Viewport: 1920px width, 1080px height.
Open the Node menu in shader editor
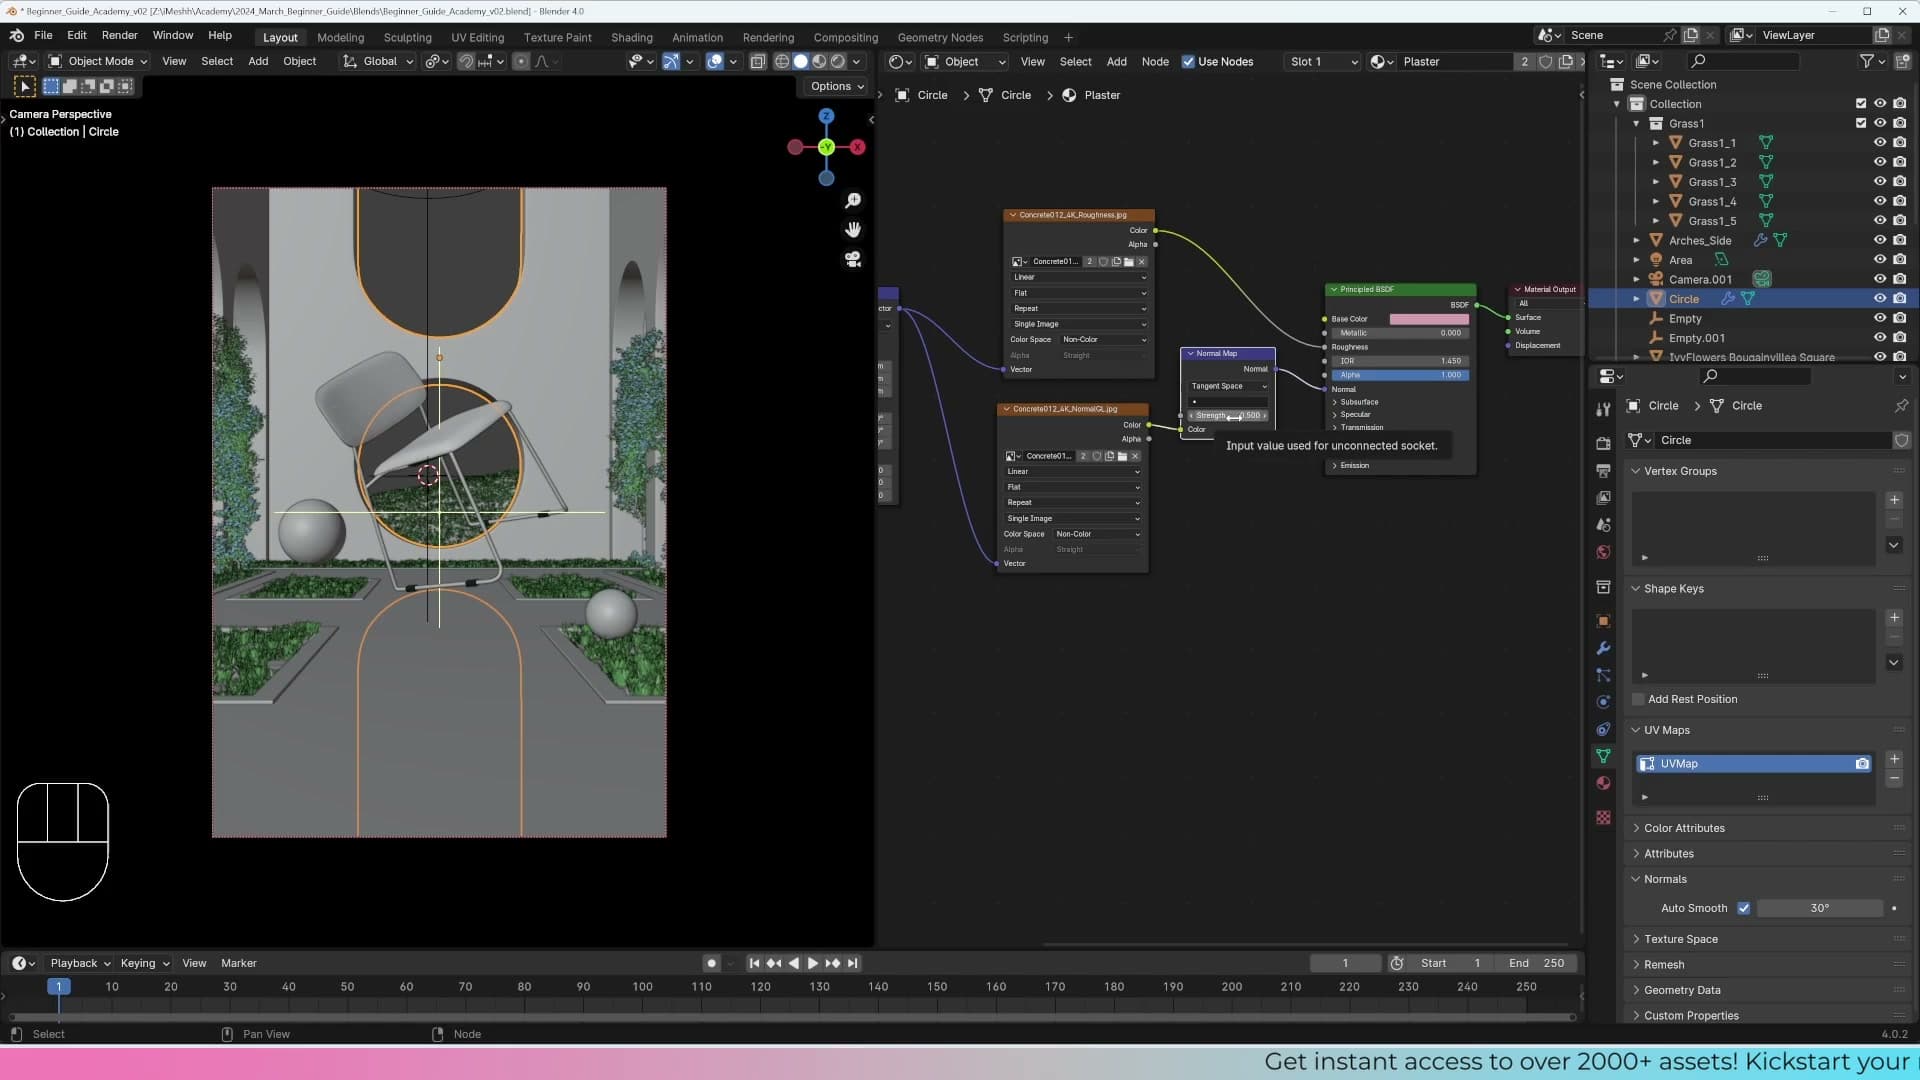pyautogui.click(x=1154, y=62)
